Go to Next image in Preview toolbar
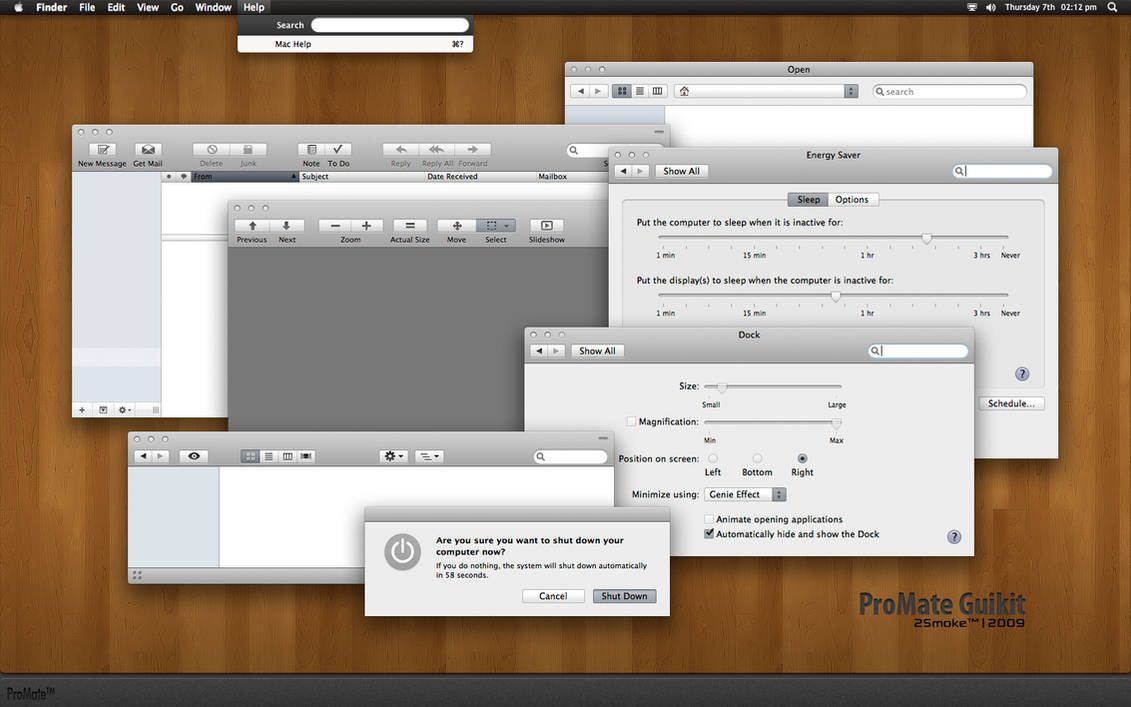Image resolution: width=1131 pixels, height=707 pixels. [286, 226]
